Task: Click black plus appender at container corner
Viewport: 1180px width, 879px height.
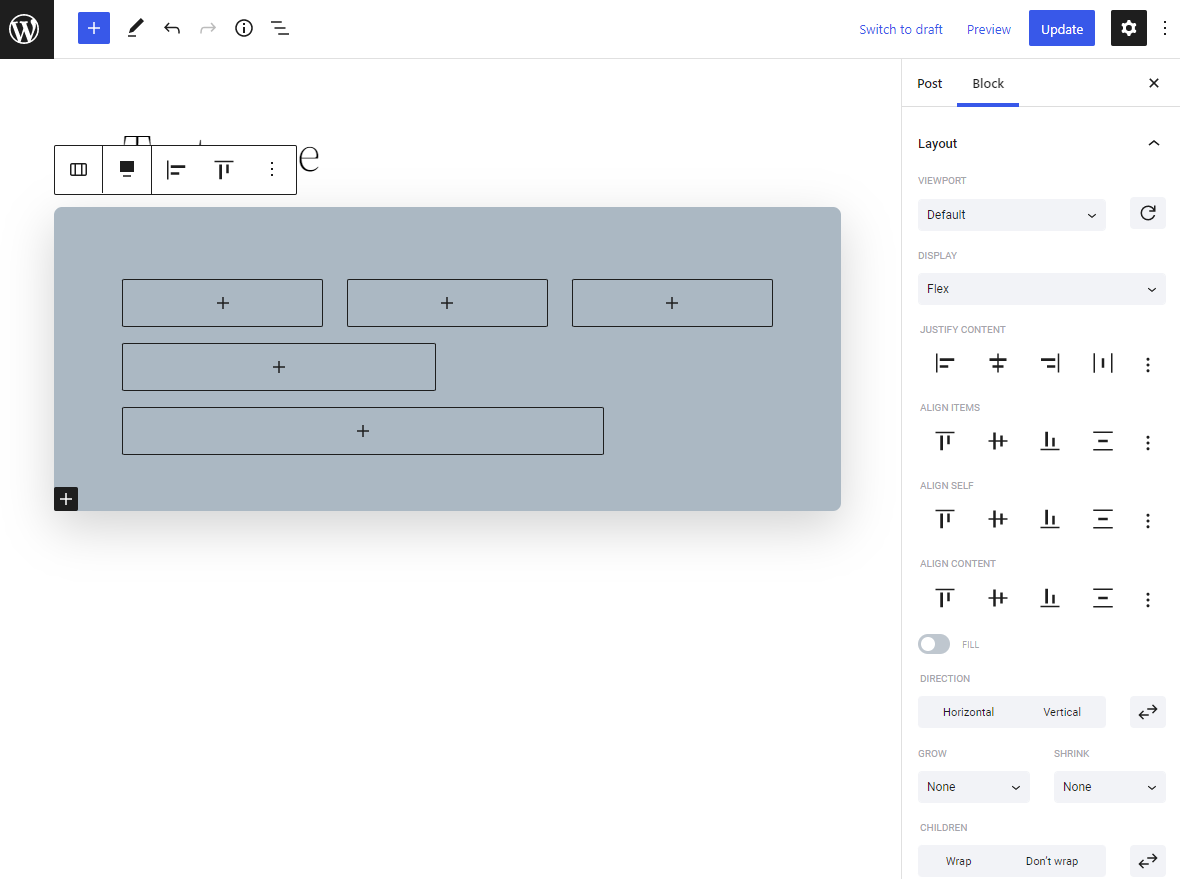Action: click(x=66, y=499)
